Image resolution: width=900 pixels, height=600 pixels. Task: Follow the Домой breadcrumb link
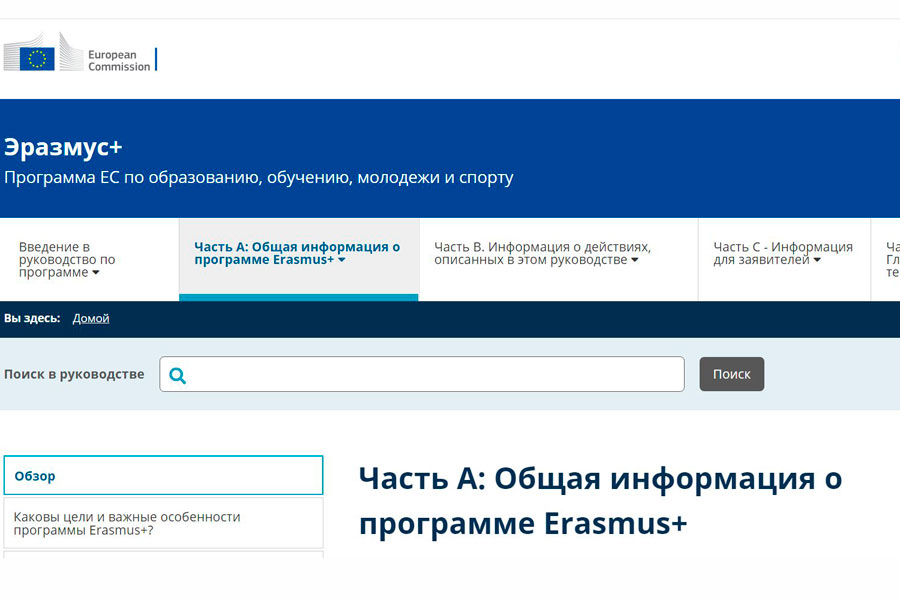coord(91,318)
